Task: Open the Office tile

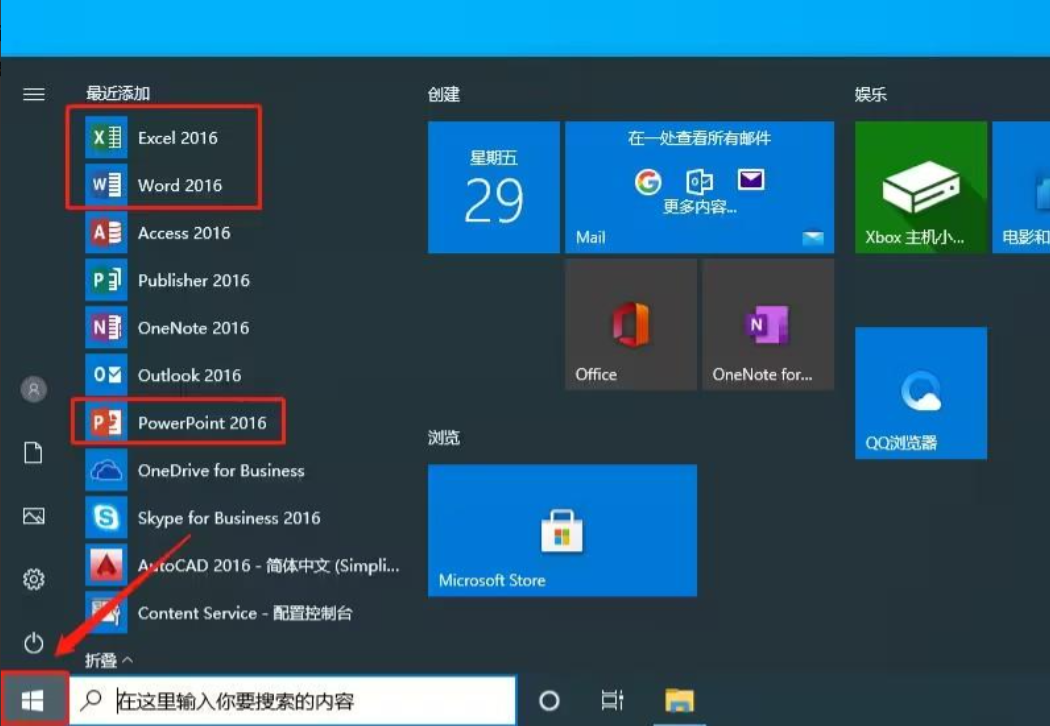Action: pyautogui.click(x=631, y=324)
